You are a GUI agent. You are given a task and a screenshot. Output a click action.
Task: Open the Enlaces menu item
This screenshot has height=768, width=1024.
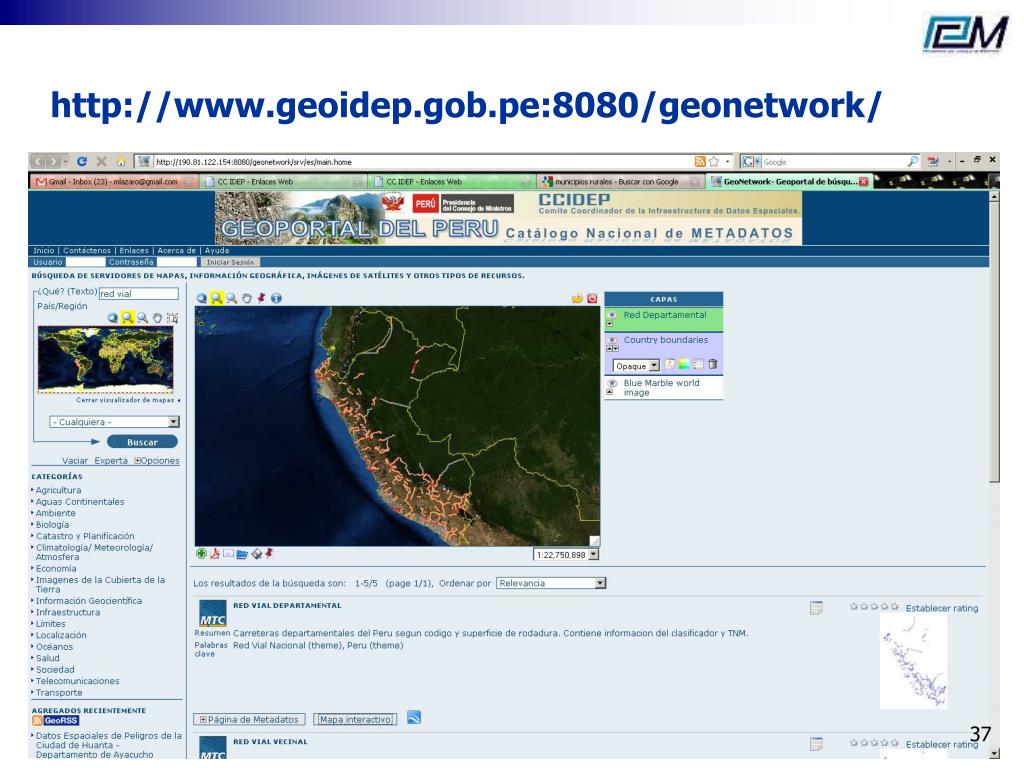coord(134,251)
